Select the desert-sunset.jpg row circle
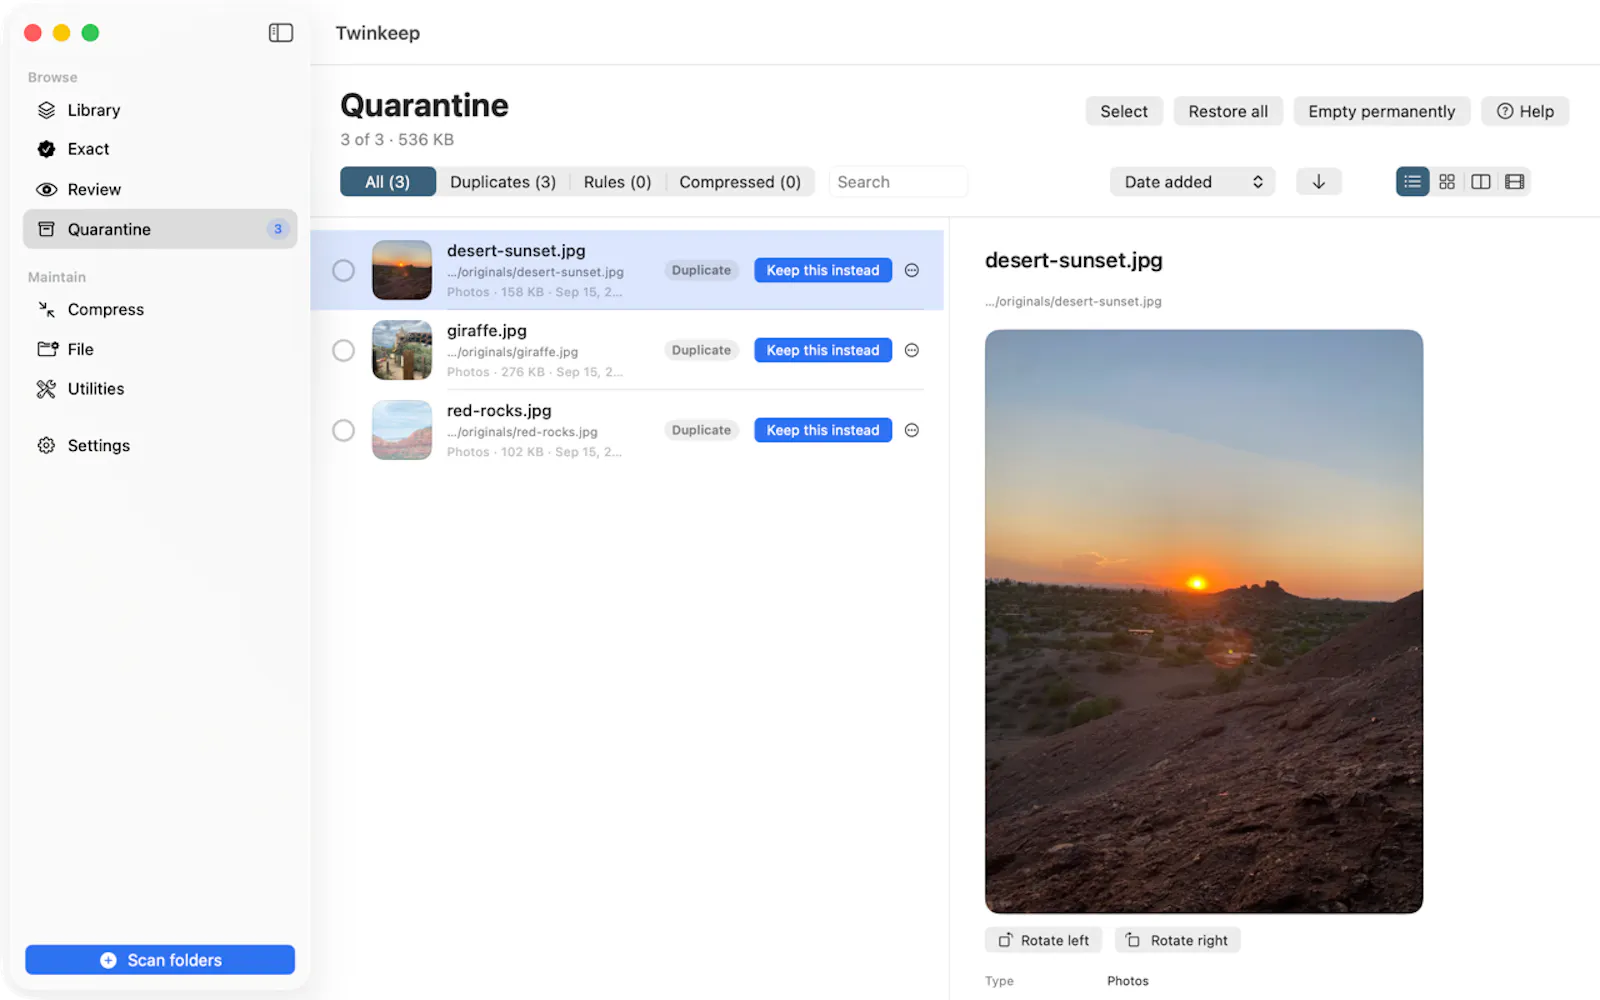This screenshot has width=1600, height=1000. [343, 270]
